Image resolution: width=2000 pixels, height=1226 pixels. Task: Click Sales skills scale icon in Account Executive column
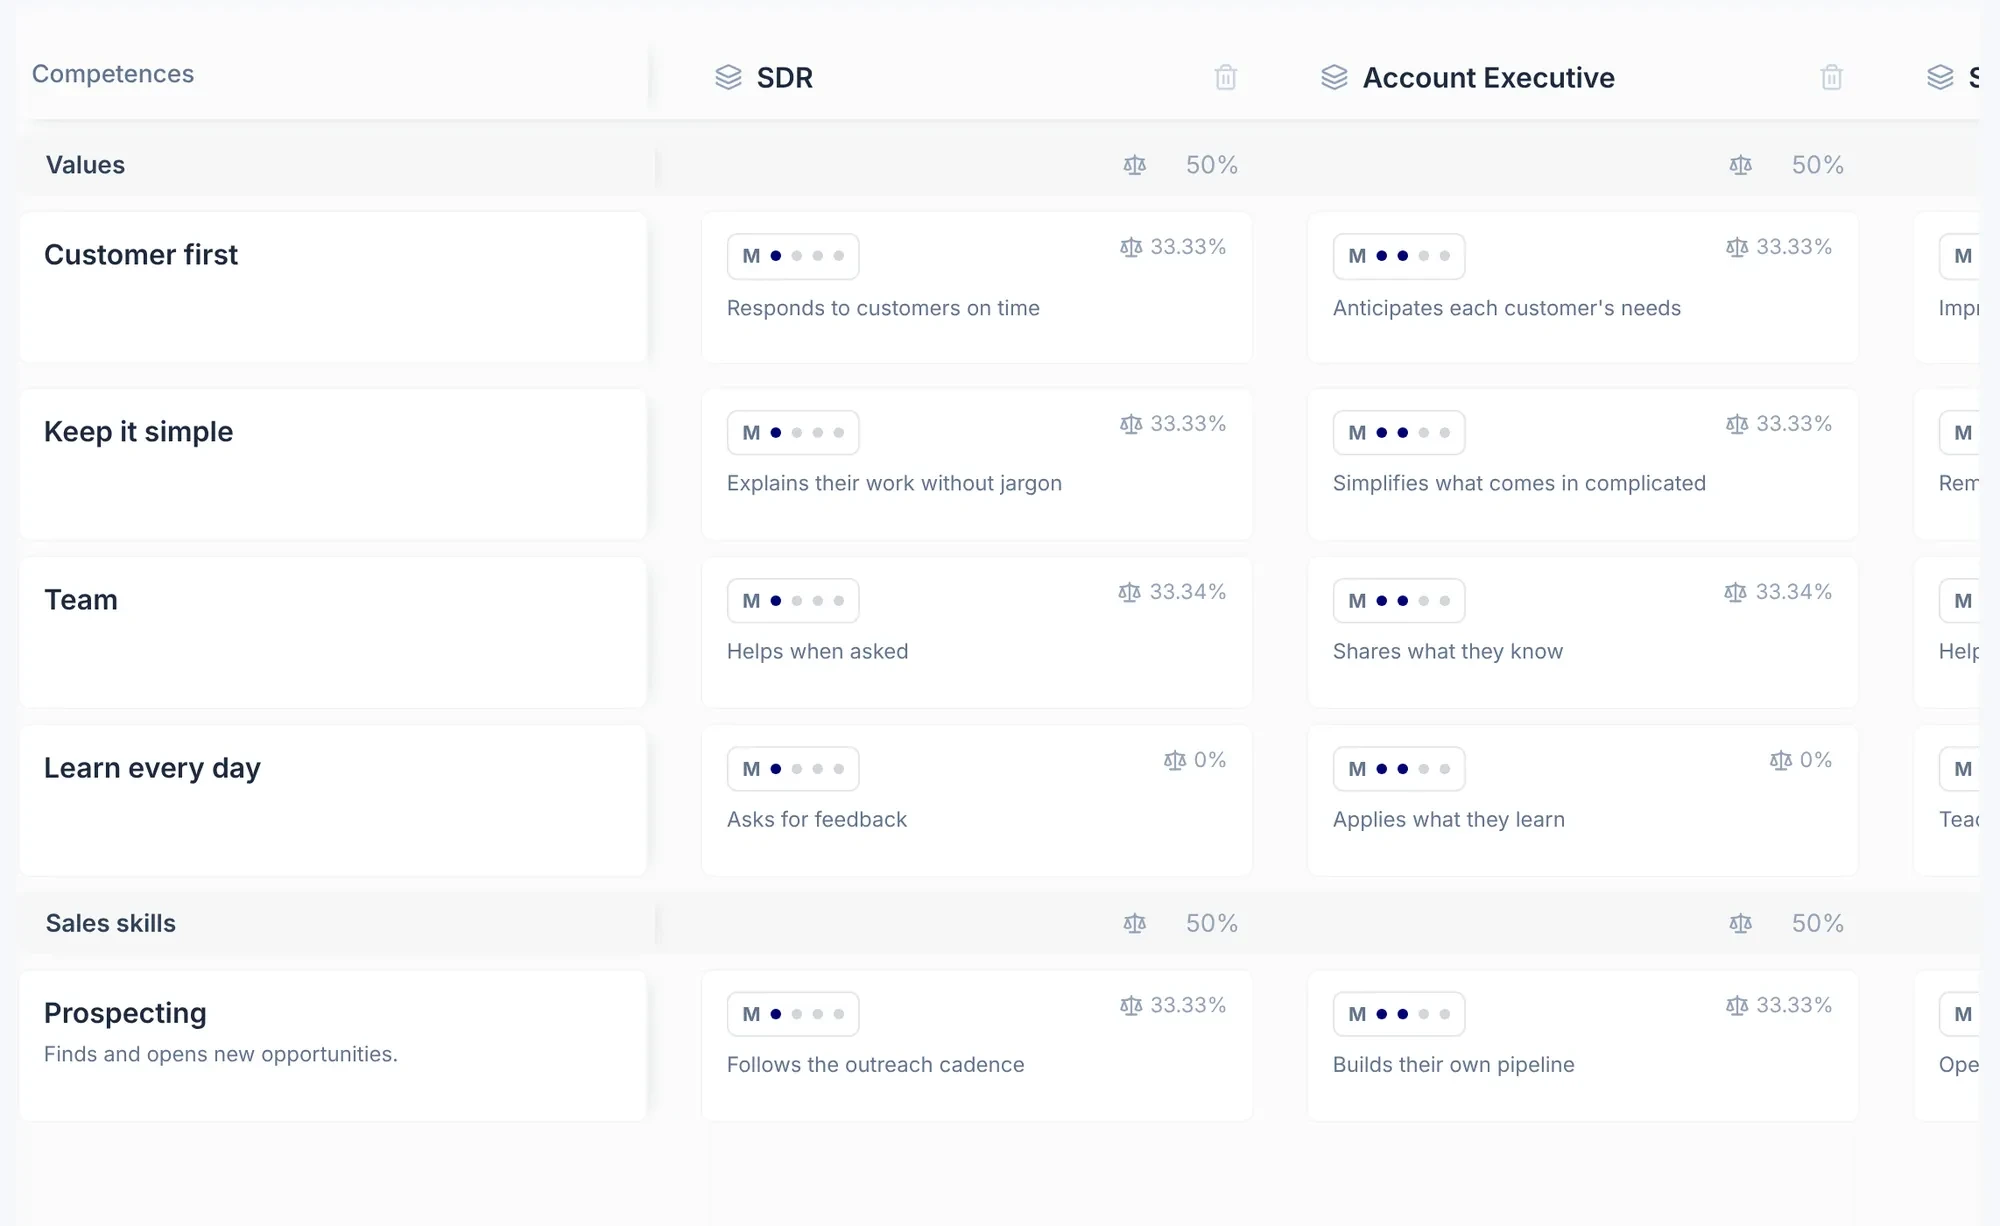tap(1740, 923)
